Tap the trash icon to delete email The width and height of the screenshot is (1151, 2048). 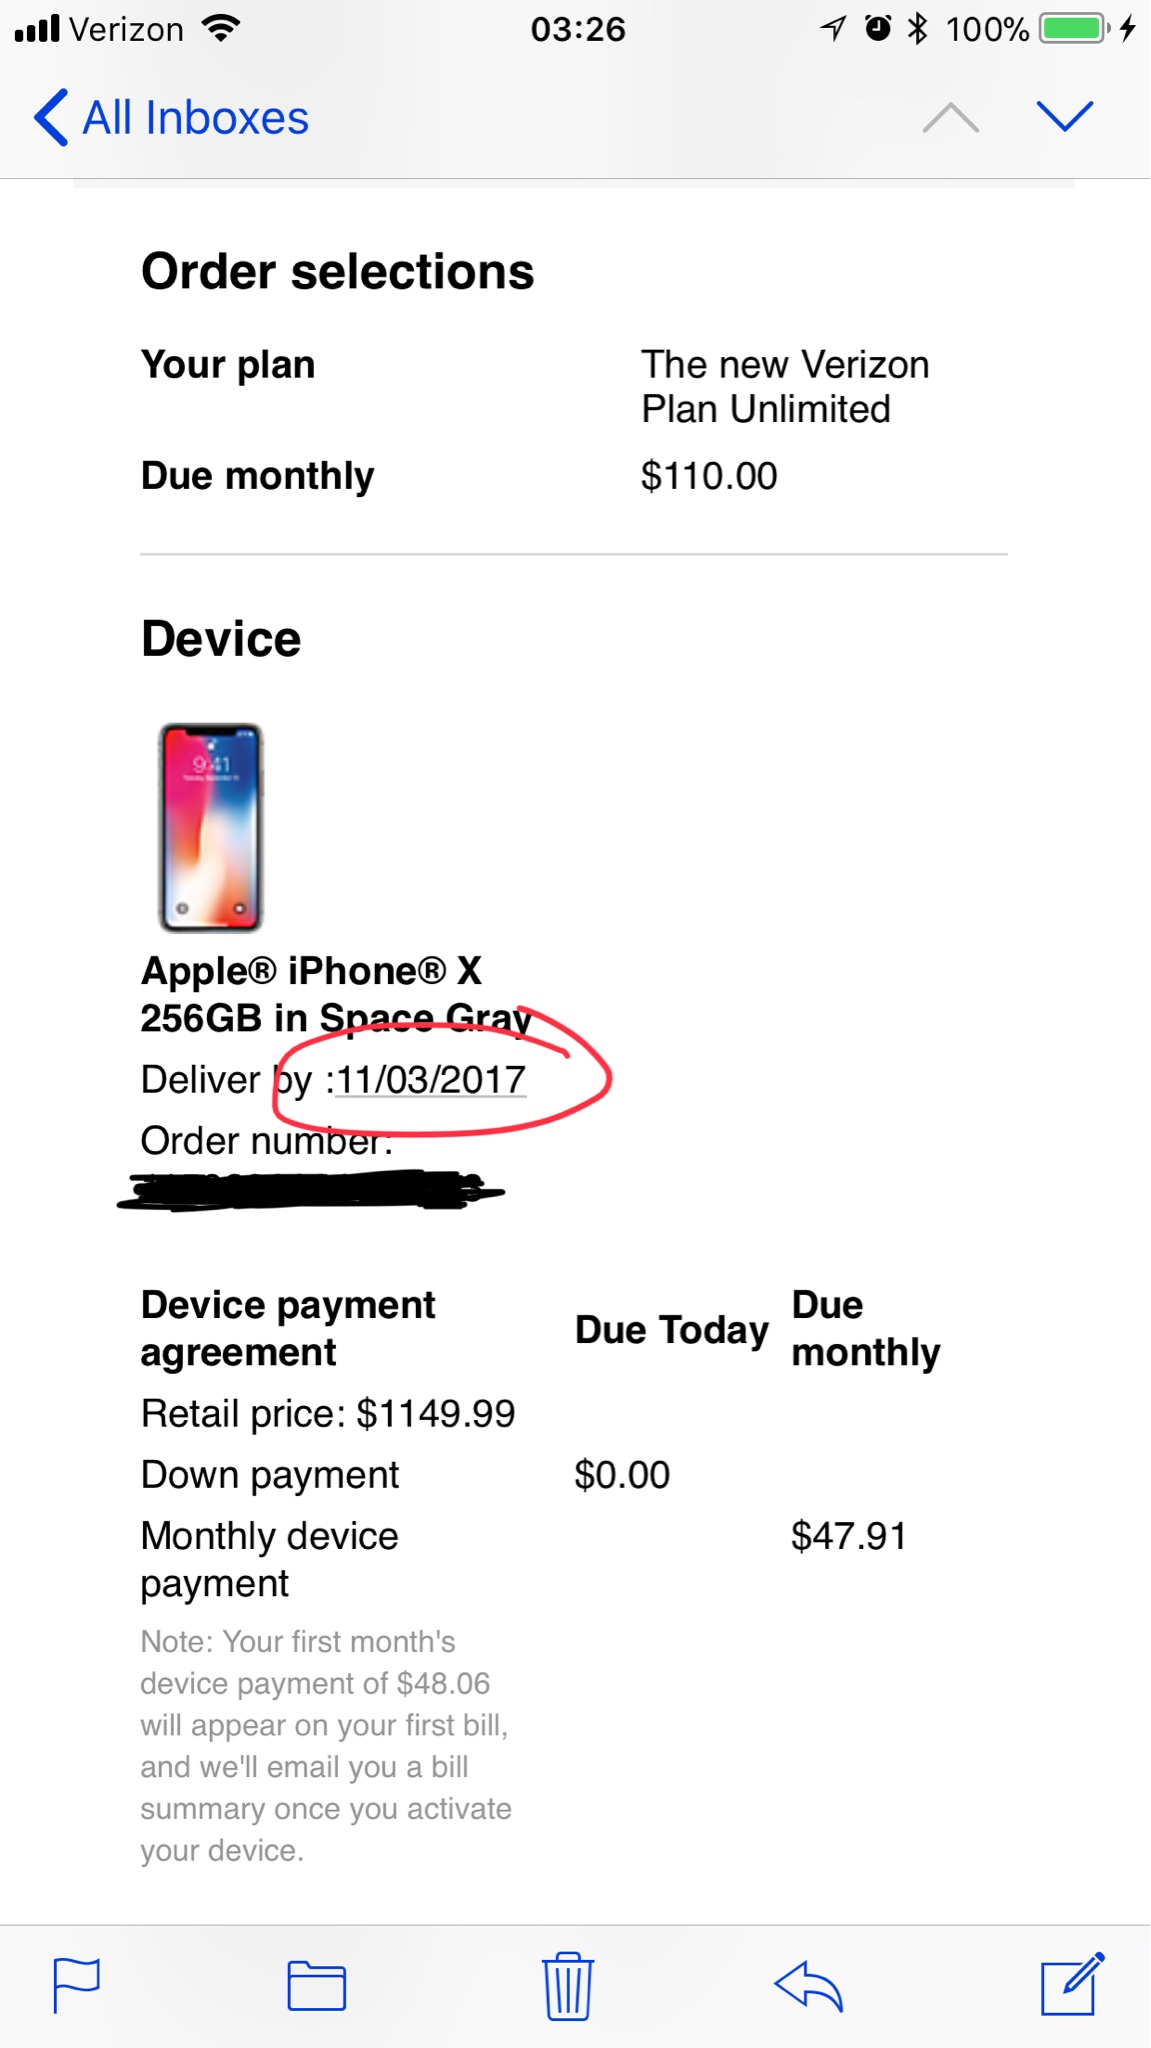tap(568, 1985)
